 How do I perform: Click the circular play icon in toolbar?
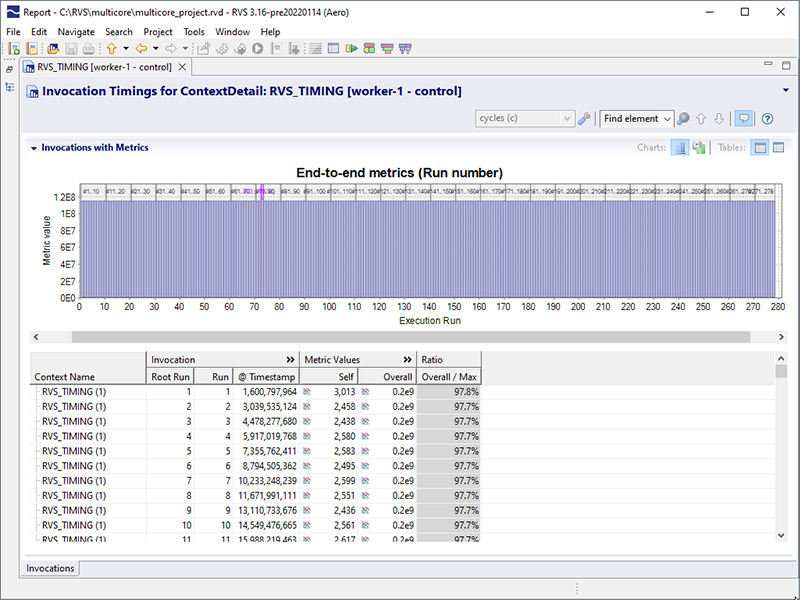point(258,48)
